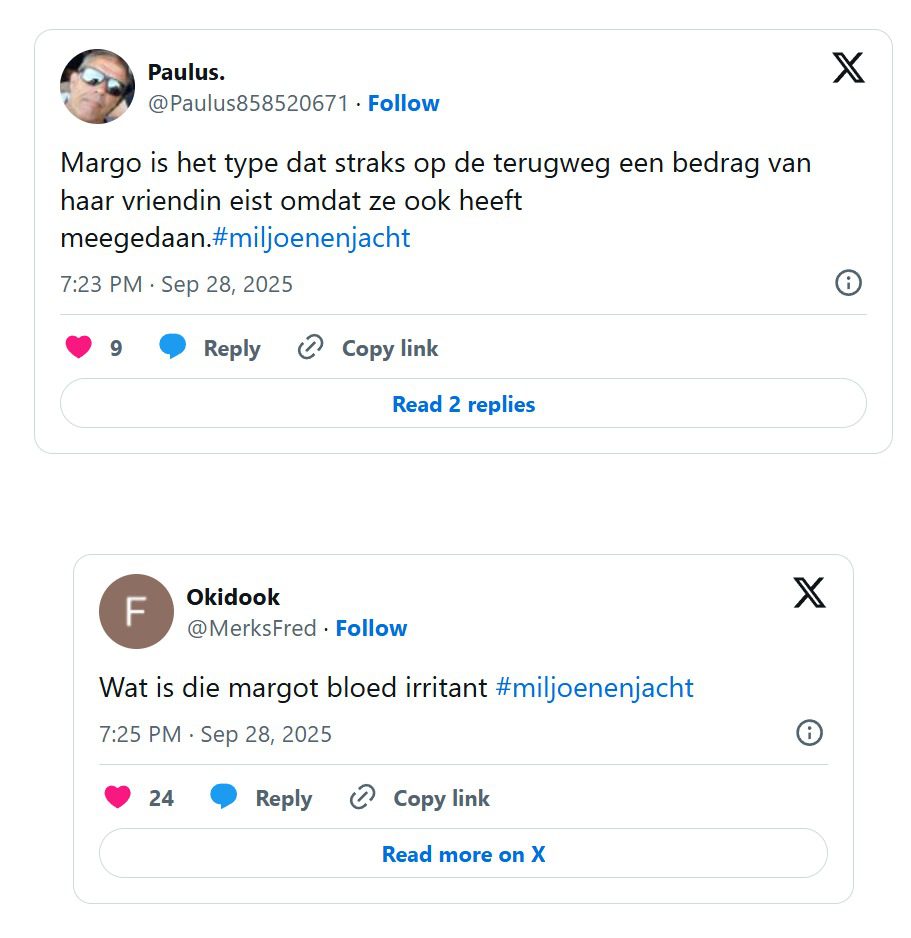The height and width of the screenshot is (938, 911).
Task: Open the #miljoenenjacht hashtag in Okidook's tweet
Action: [x=594, y=688]
